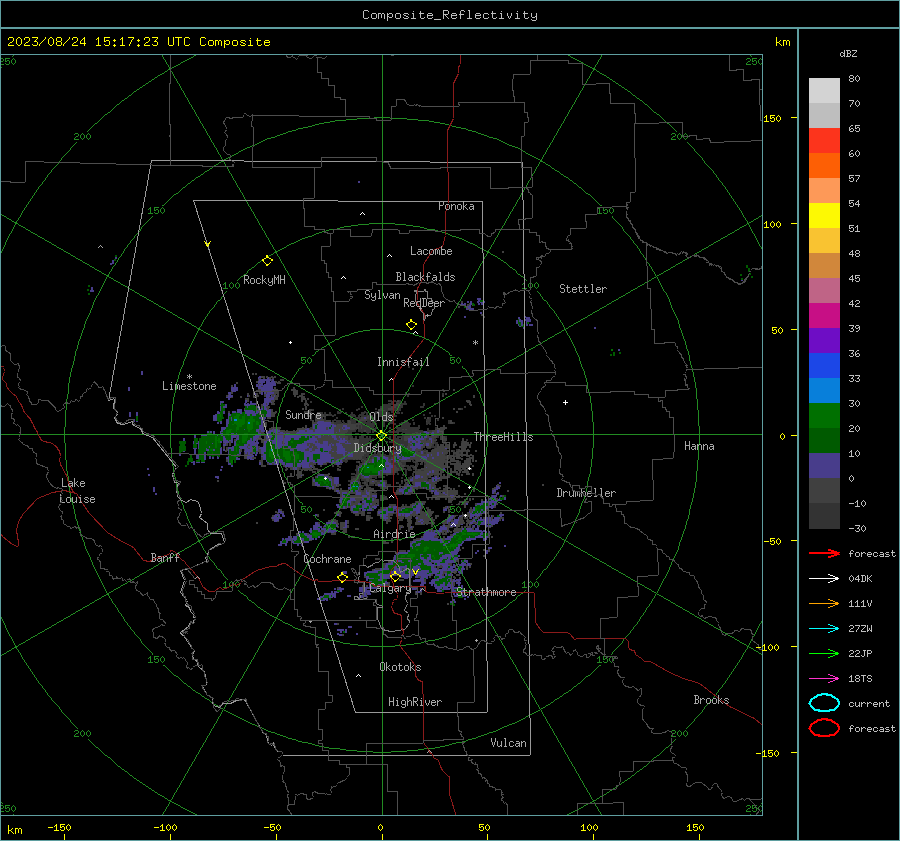Click the orange 111V arrow icon
The image size is (900, 841).
click(x=824, y=603)
